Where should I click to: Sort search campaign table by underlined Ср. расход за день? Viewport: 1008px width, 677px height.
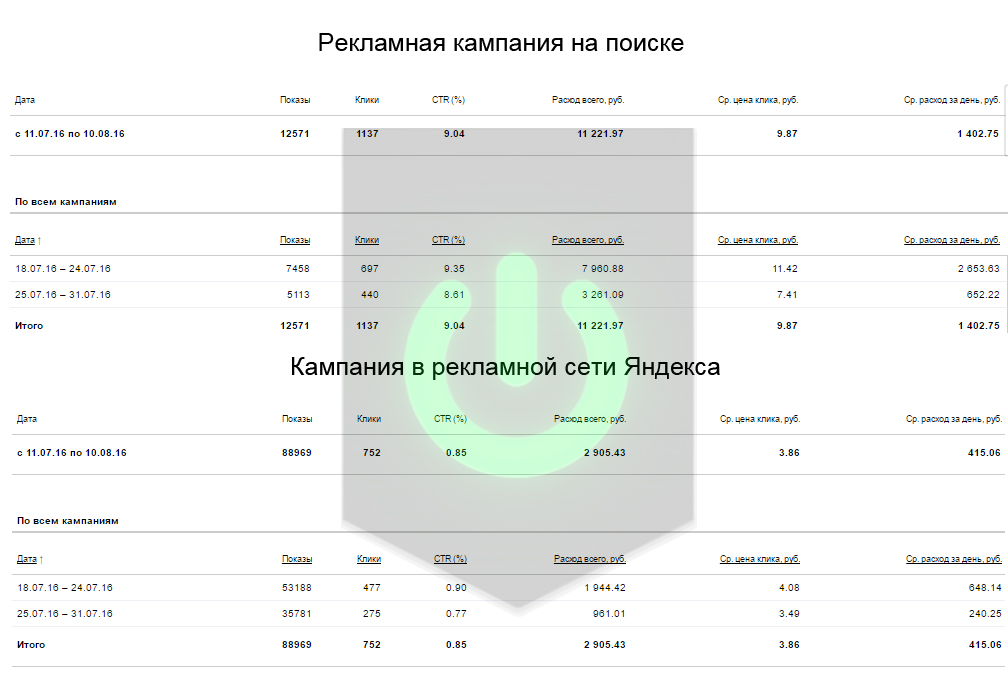[952, 240]
